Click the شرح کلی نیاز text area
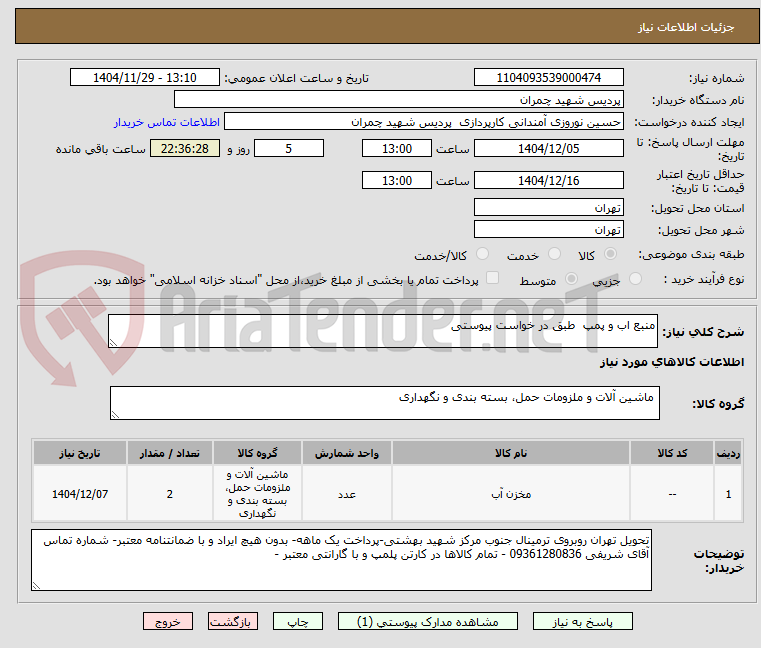Screen dimensions: 761x648 click(383, 331)
